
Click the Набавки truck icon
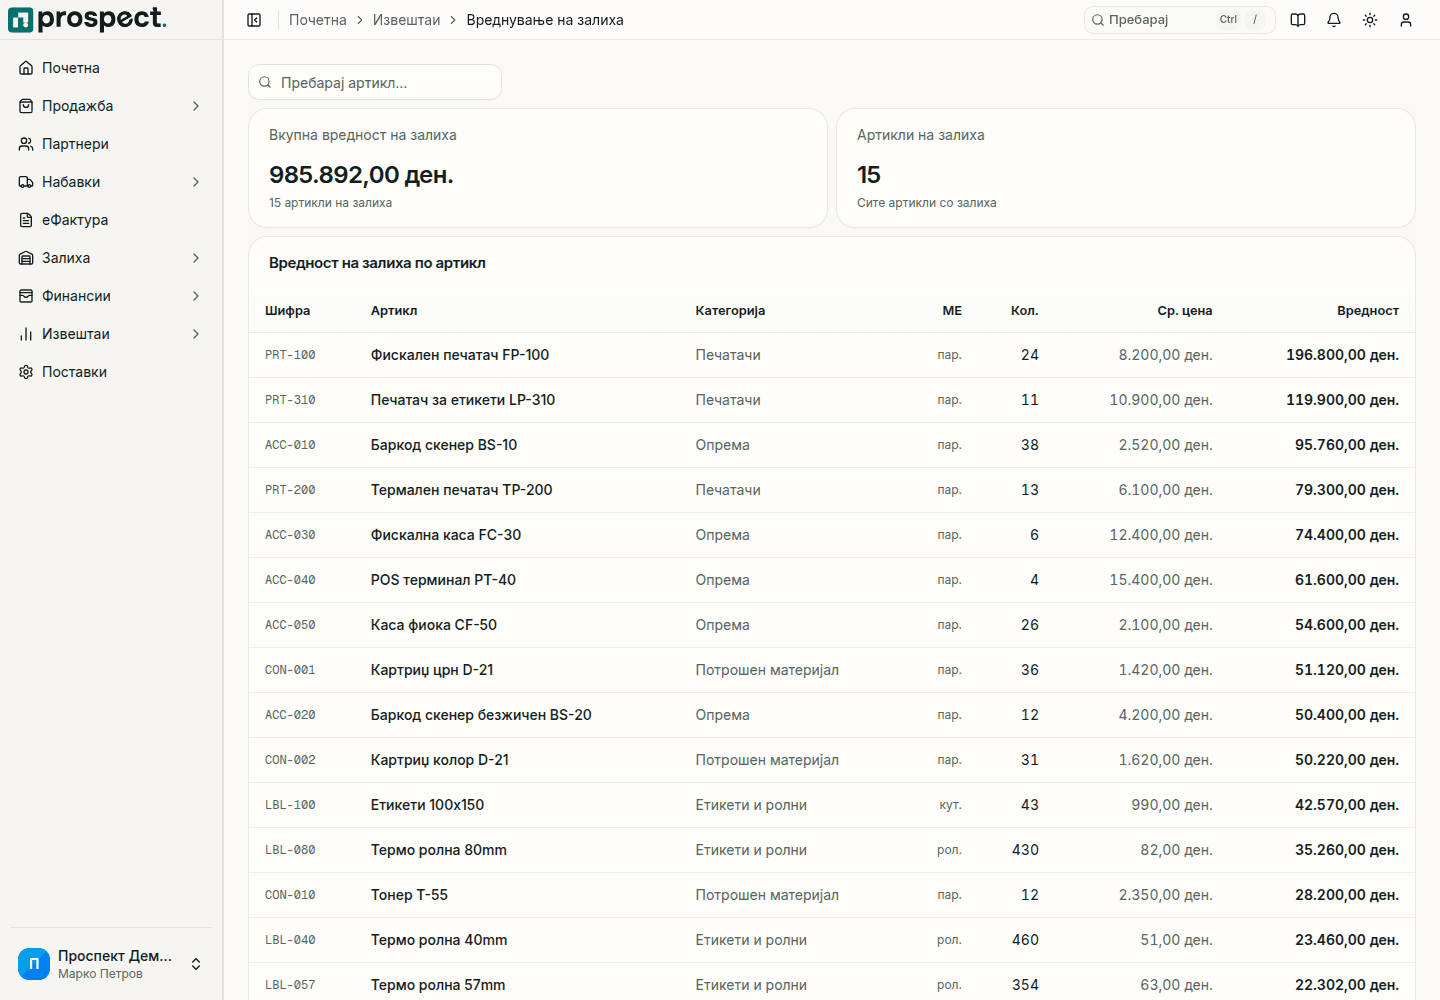[x=26, y=182]
